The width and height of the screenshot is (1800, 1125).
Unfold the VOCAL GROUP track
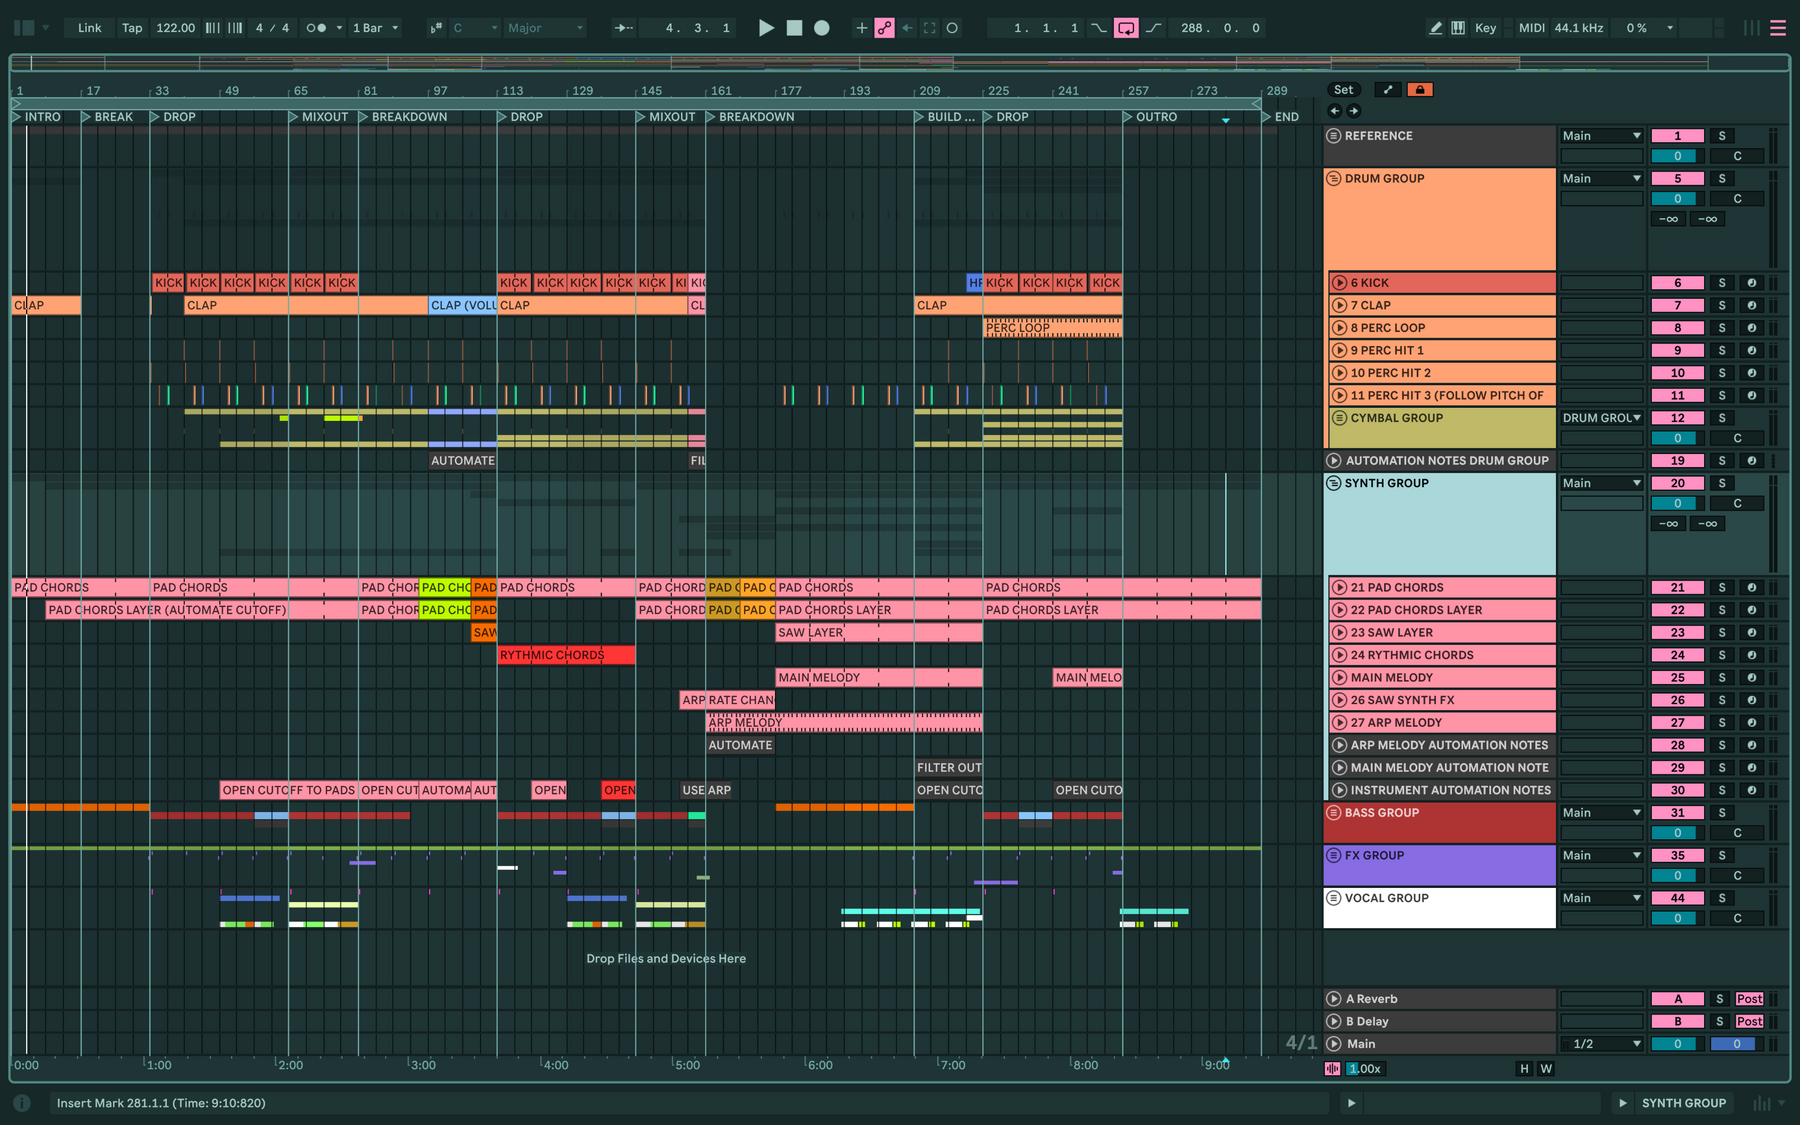1333,898
